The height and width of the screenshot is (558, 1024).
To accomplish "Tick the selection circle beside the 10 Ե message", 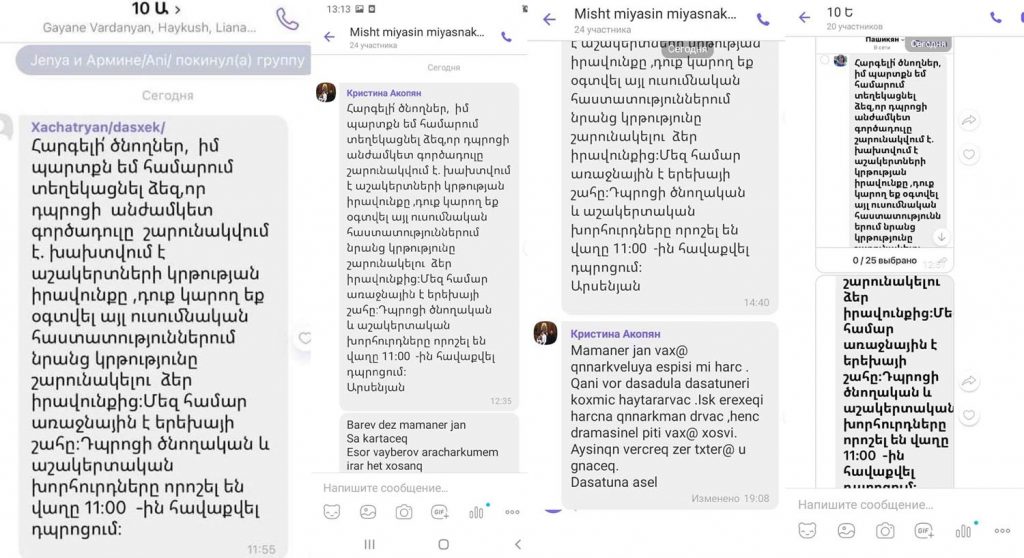I will (824, 60).
